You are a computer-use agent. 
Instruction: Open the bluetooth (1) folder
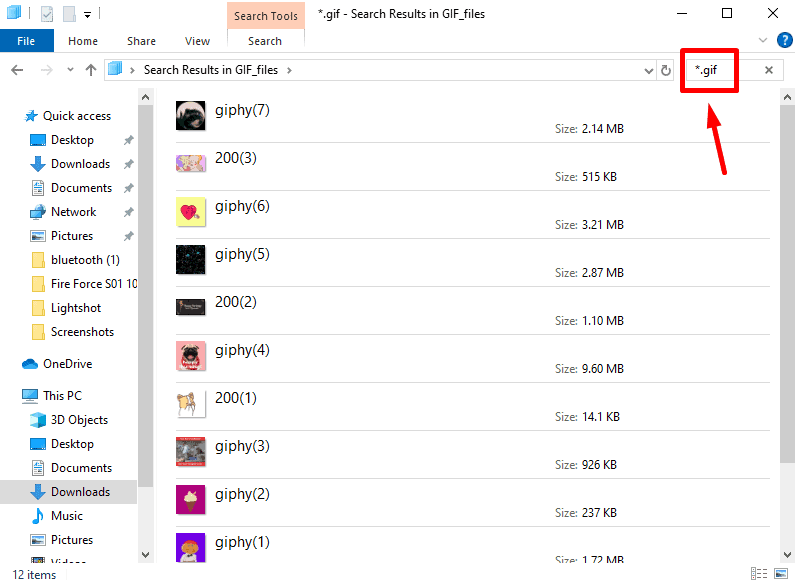(x=75, y=260)
